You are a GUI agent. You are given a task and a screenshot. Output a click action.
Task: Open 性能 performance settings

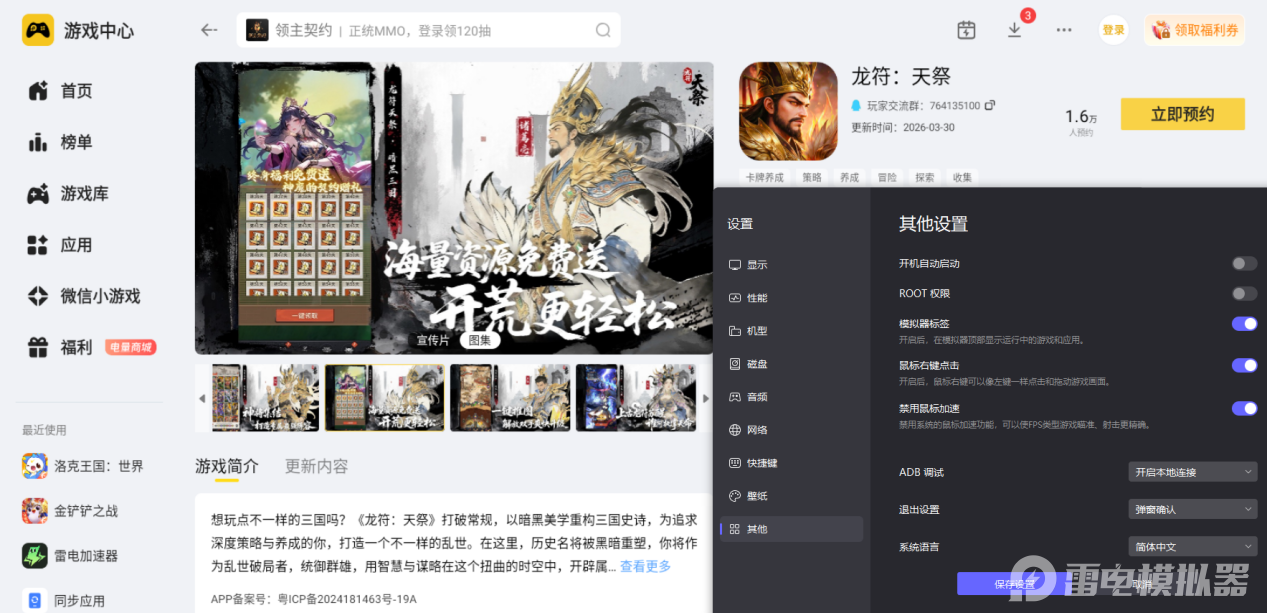click(791, 298)
